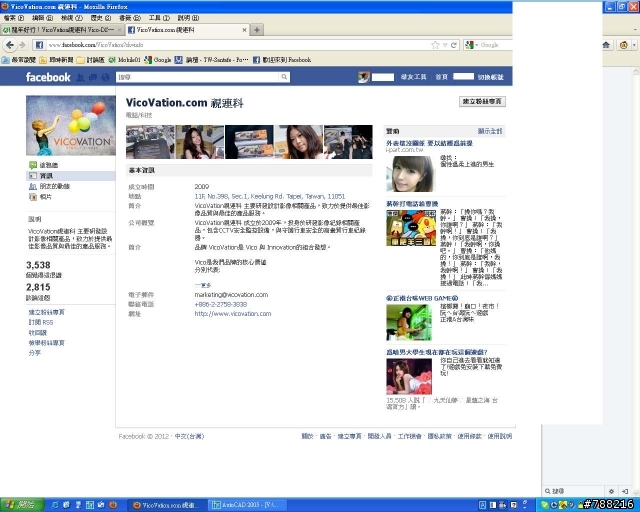This screenshot has width=640, height=512.
Task: Click Subscribe via RSS link in sidebar
Action: [41, 322]
